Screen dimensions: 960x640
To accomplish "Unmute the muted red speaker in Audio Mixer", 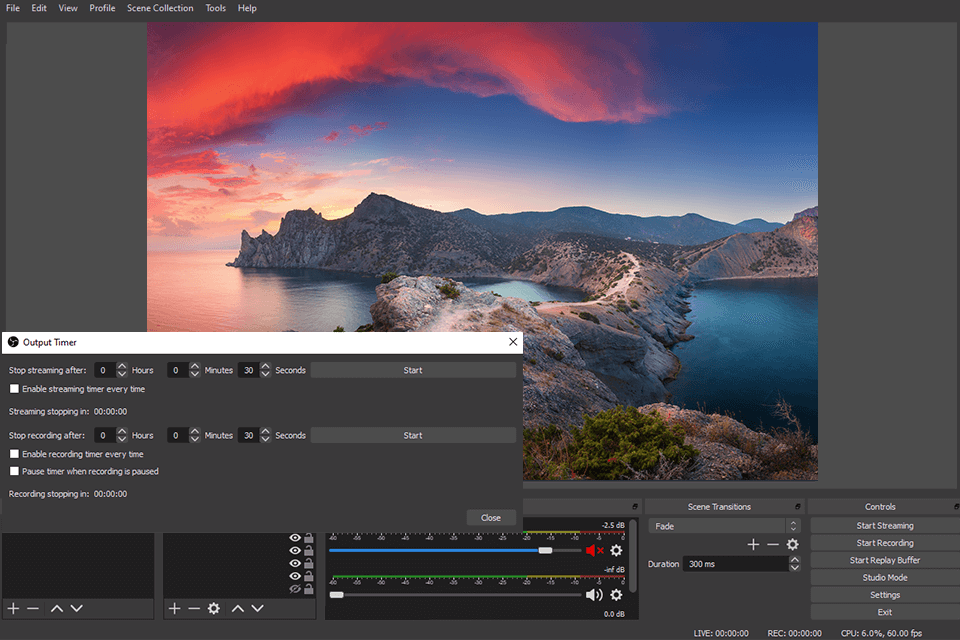I will tap(593, 550).
